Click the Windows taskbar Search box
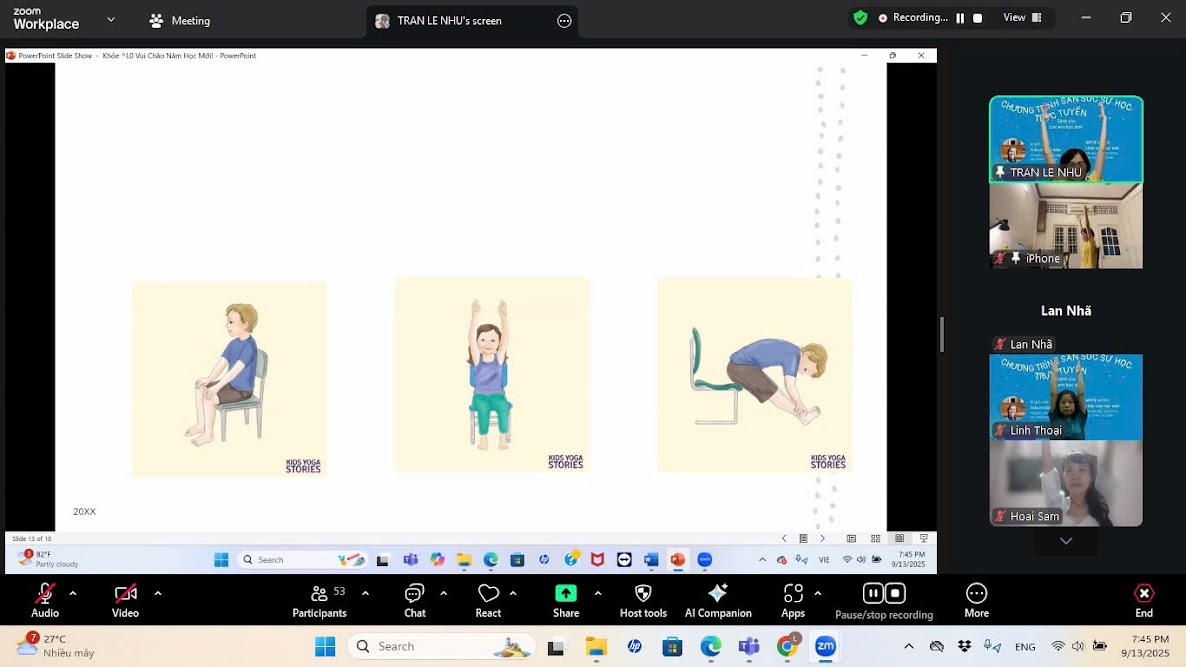Viewport: 1186px width, 667px height. point(440,647)
